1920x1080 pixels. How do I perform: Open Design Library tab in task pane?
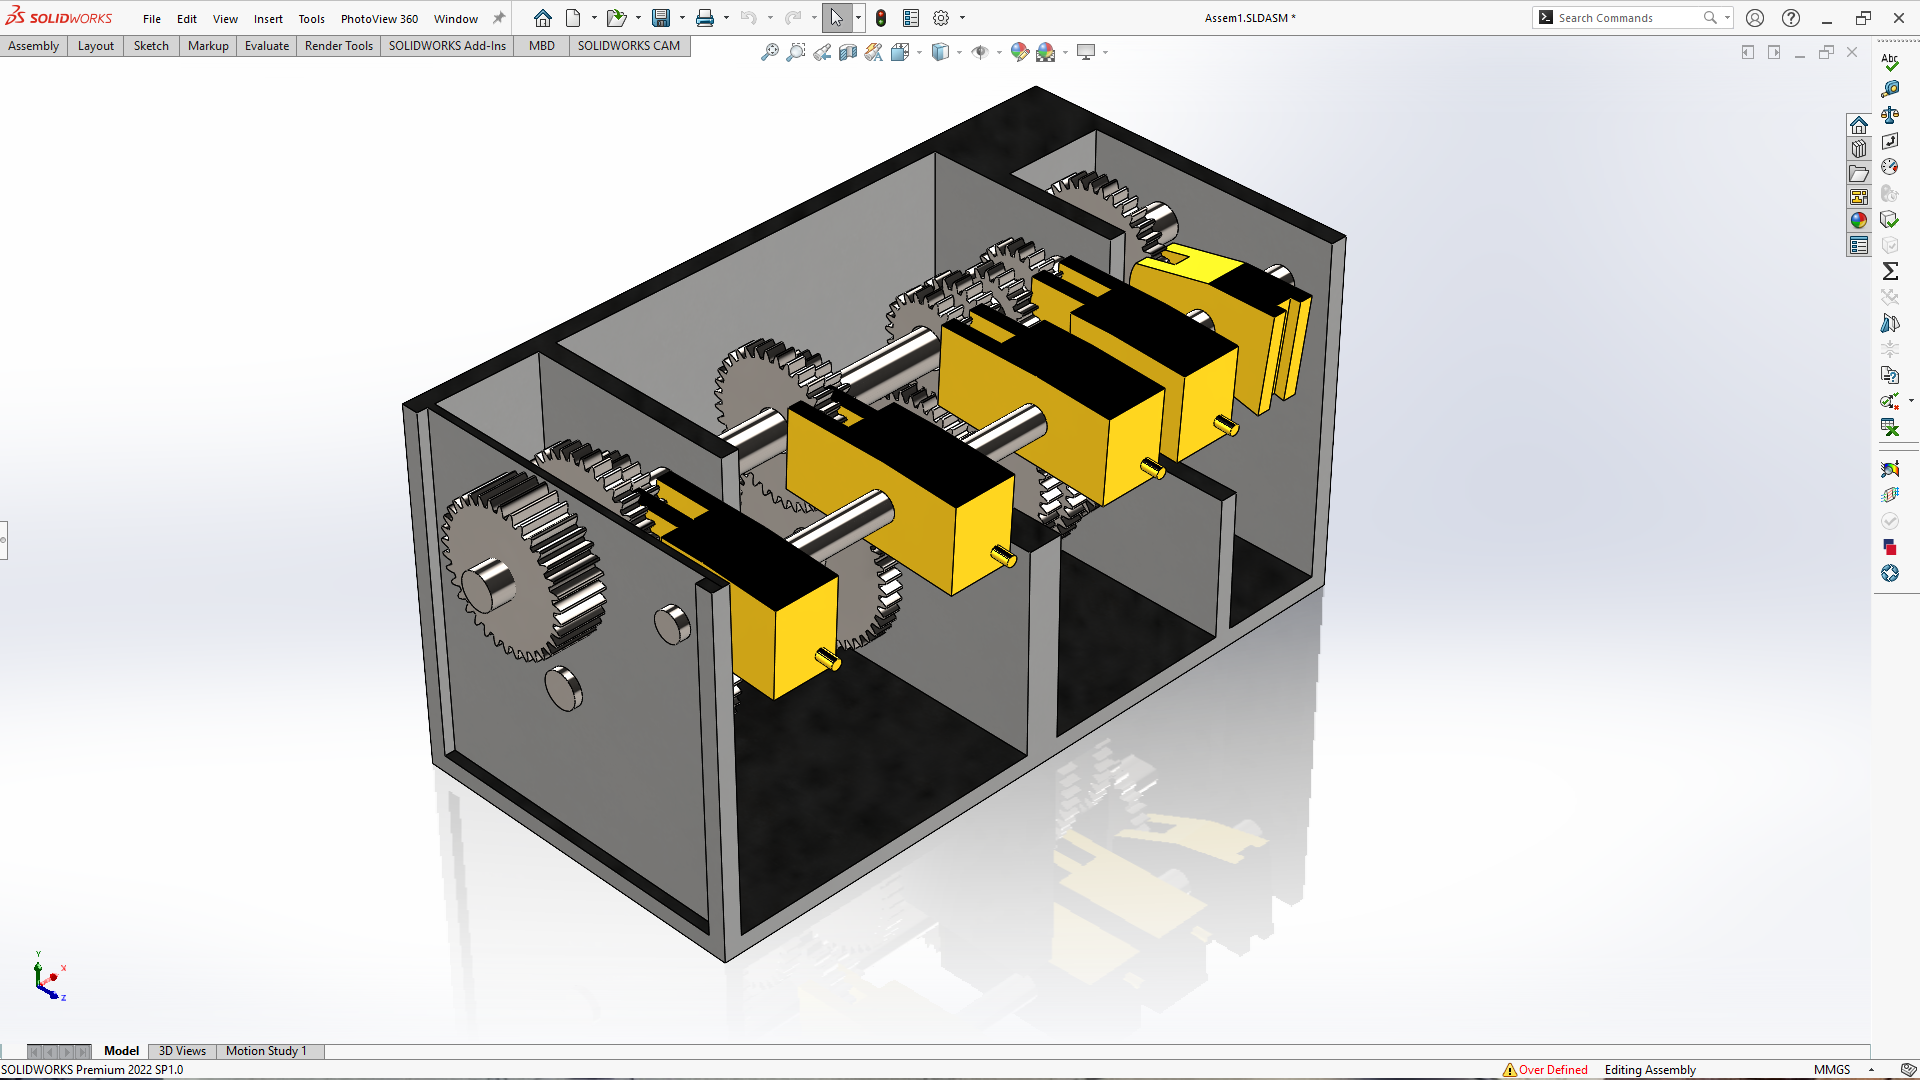click(1859, 149)
